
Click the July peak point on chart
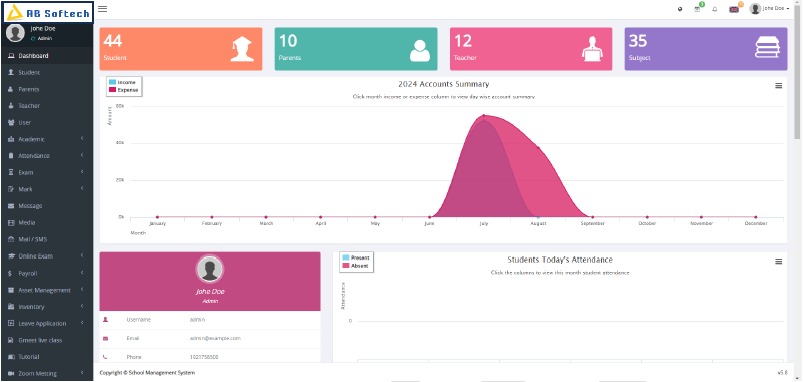[x=484, y=116]
